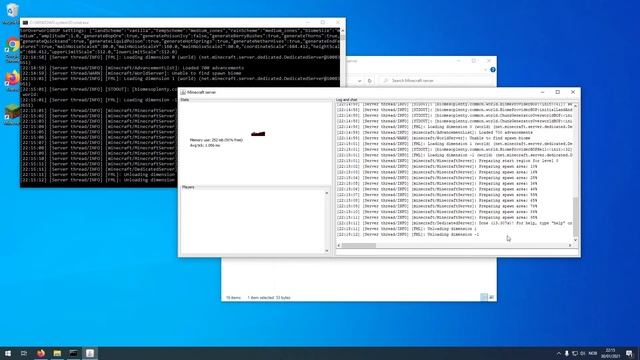
Task: Click the Log and chat horizontal scrollbar thumb
Action: [358, 245]
